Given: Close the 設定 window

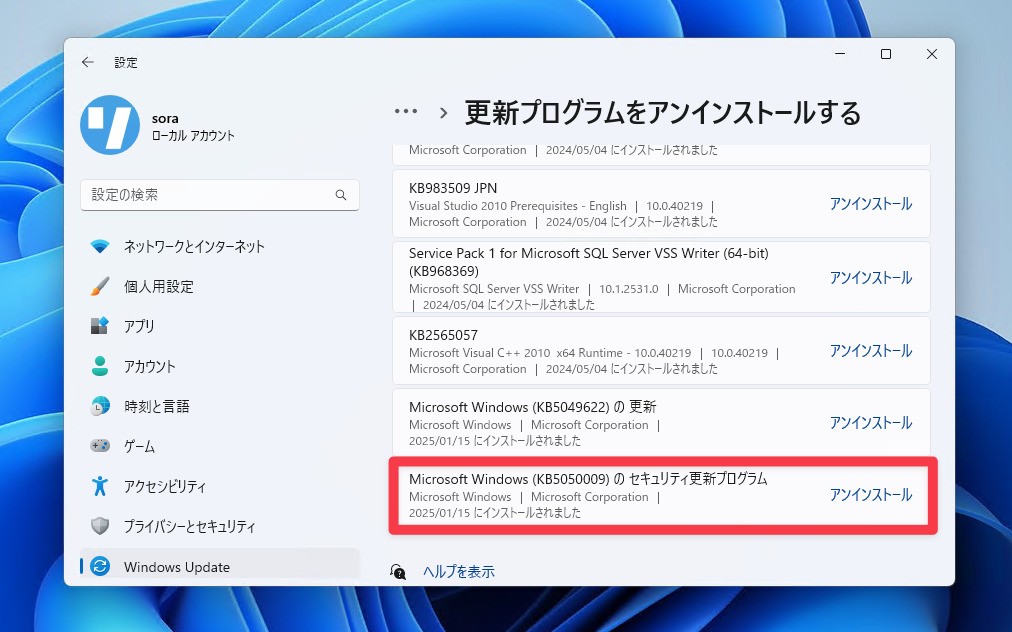Looking at the screenshot, I should tap(931, 54).
